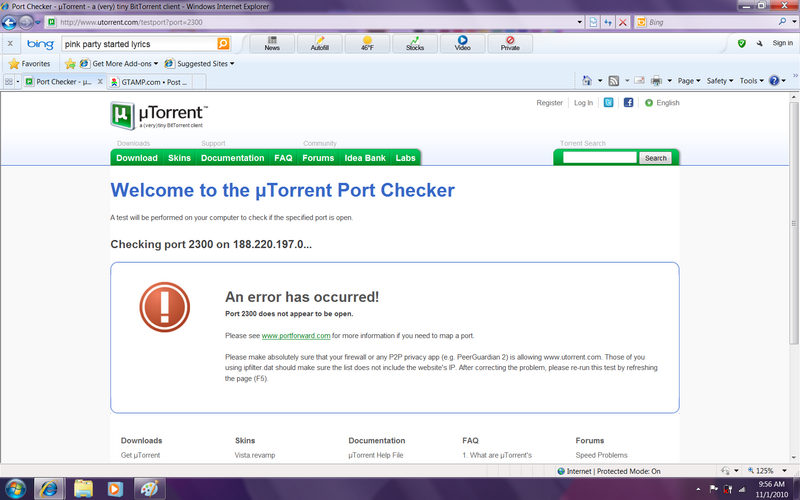
Task: Click the Twitter icon on the page header
Action: [608, 102]
